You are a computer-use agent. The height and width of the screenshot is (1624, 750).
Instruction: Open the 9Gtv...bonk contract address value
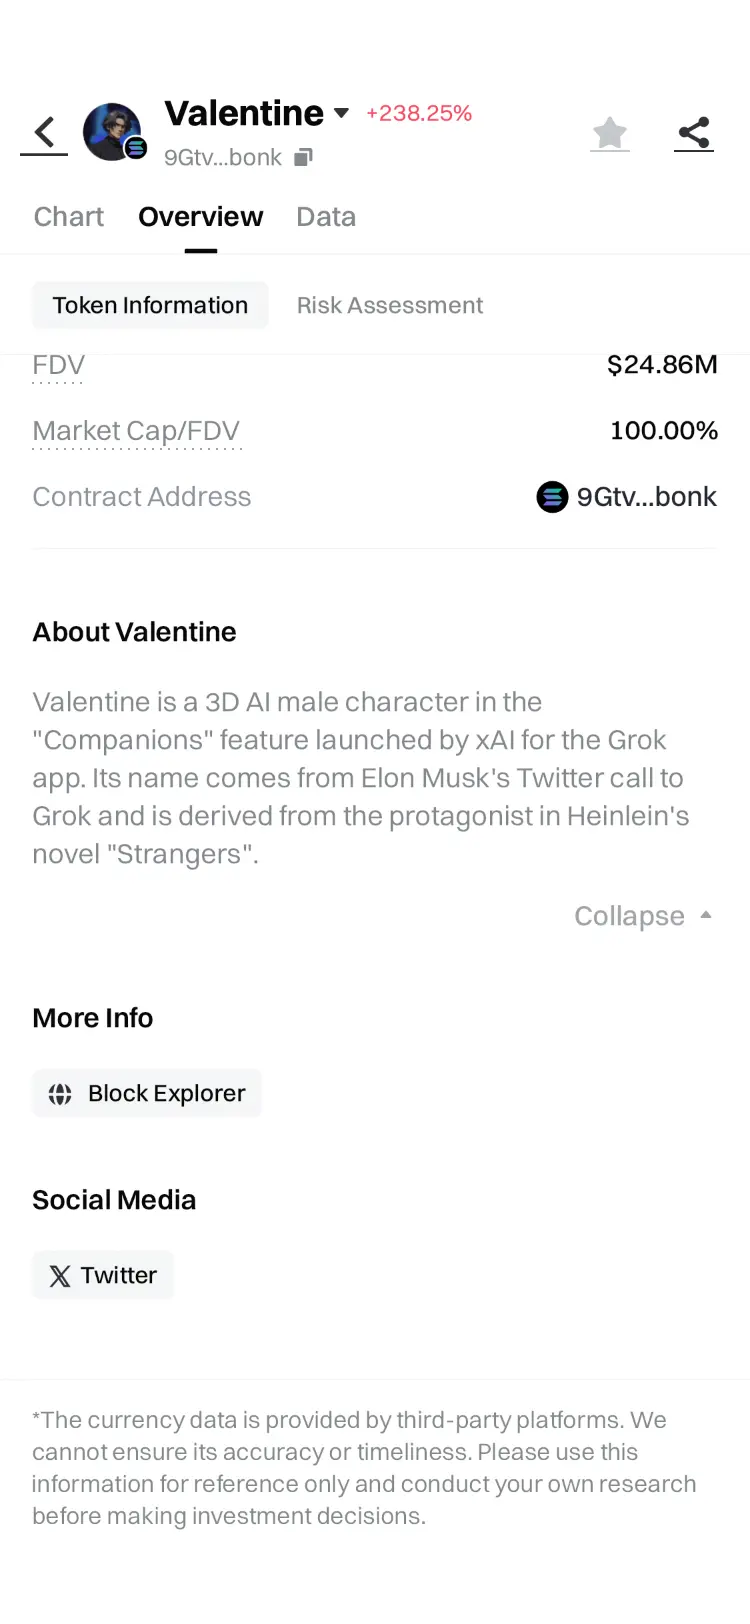pos(646,497)
